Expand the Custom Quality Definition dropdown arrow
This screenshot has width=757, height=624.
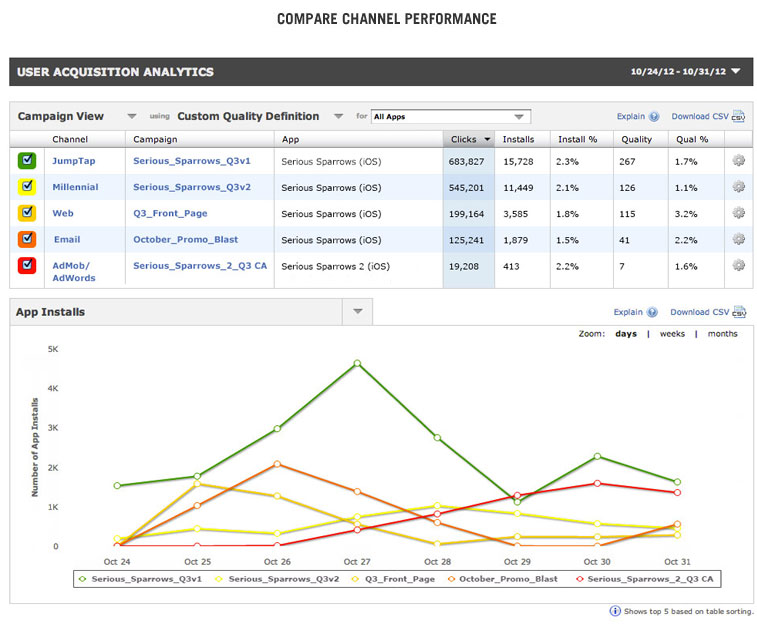[x=338, y=116]
